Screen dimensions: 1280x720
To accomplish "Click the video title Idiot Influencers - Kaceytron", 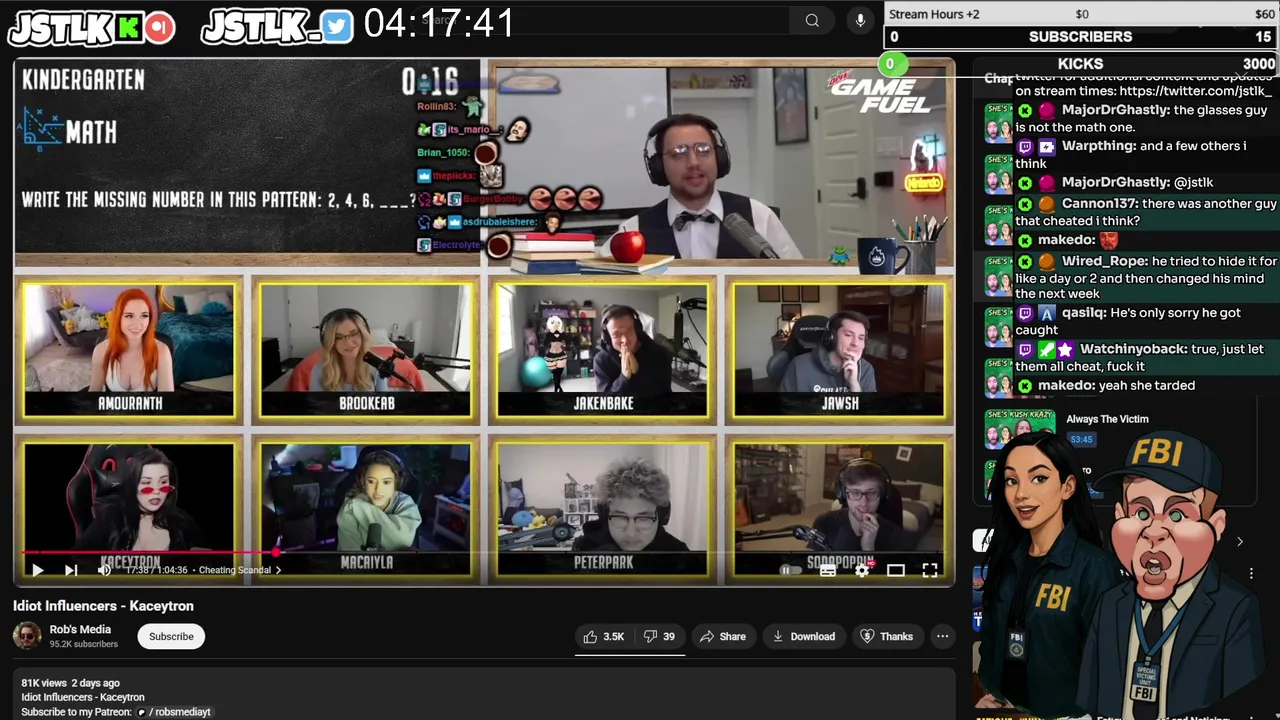I will click(x=103, y=606).
